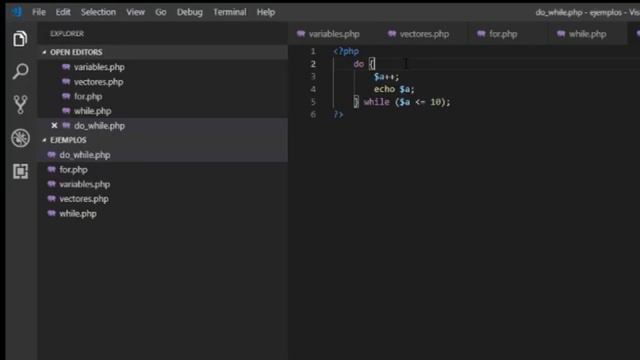Open the Search view in activity bar

coord(20,71)
